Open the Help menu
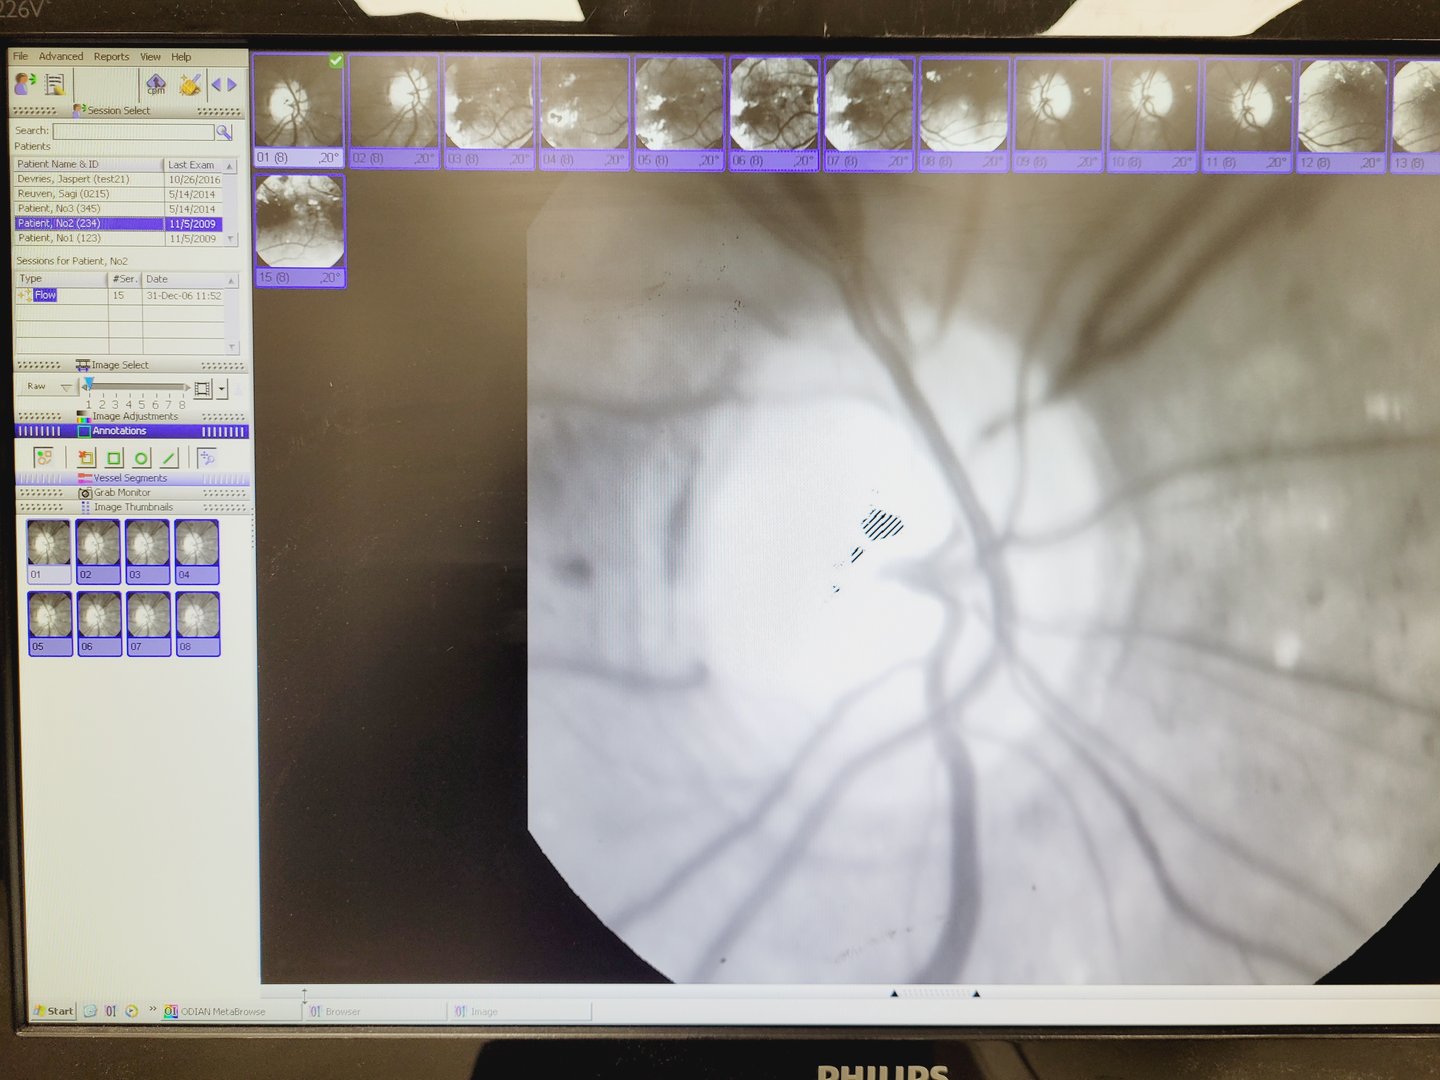 tap(181, 57)
